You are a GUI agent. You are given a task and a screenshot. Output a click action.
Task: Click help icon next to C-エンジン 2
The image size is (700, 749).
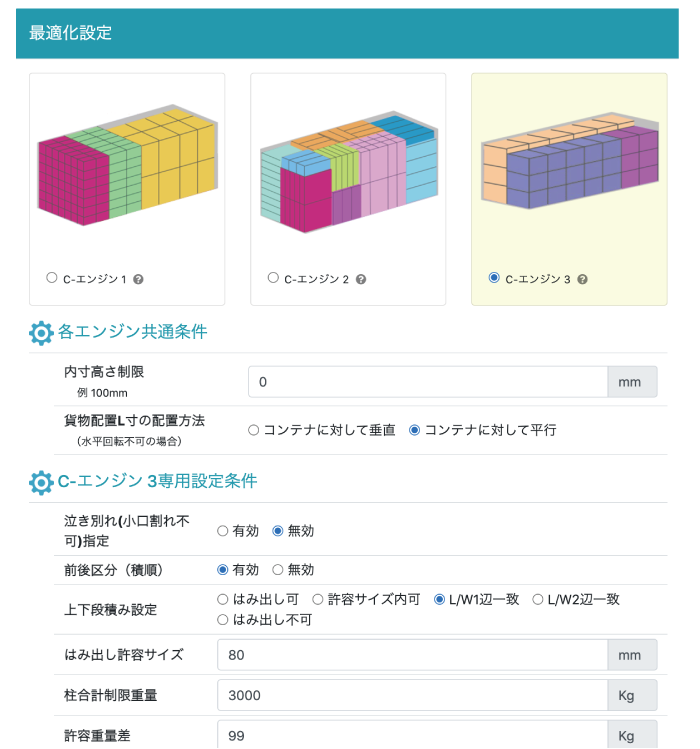click(x=361, y=279)
